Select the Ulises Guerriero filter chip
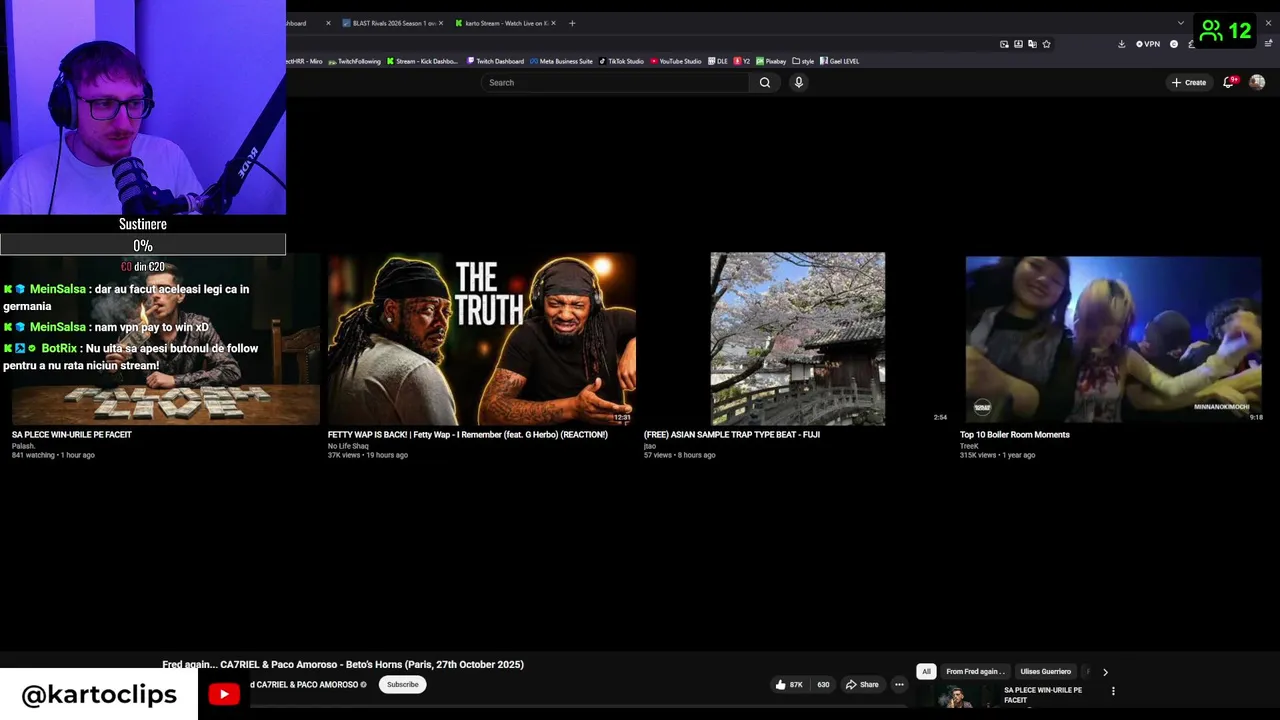Image resolution: width=1280 pixels, height=720 pixels. click(x=1045, y=672)
